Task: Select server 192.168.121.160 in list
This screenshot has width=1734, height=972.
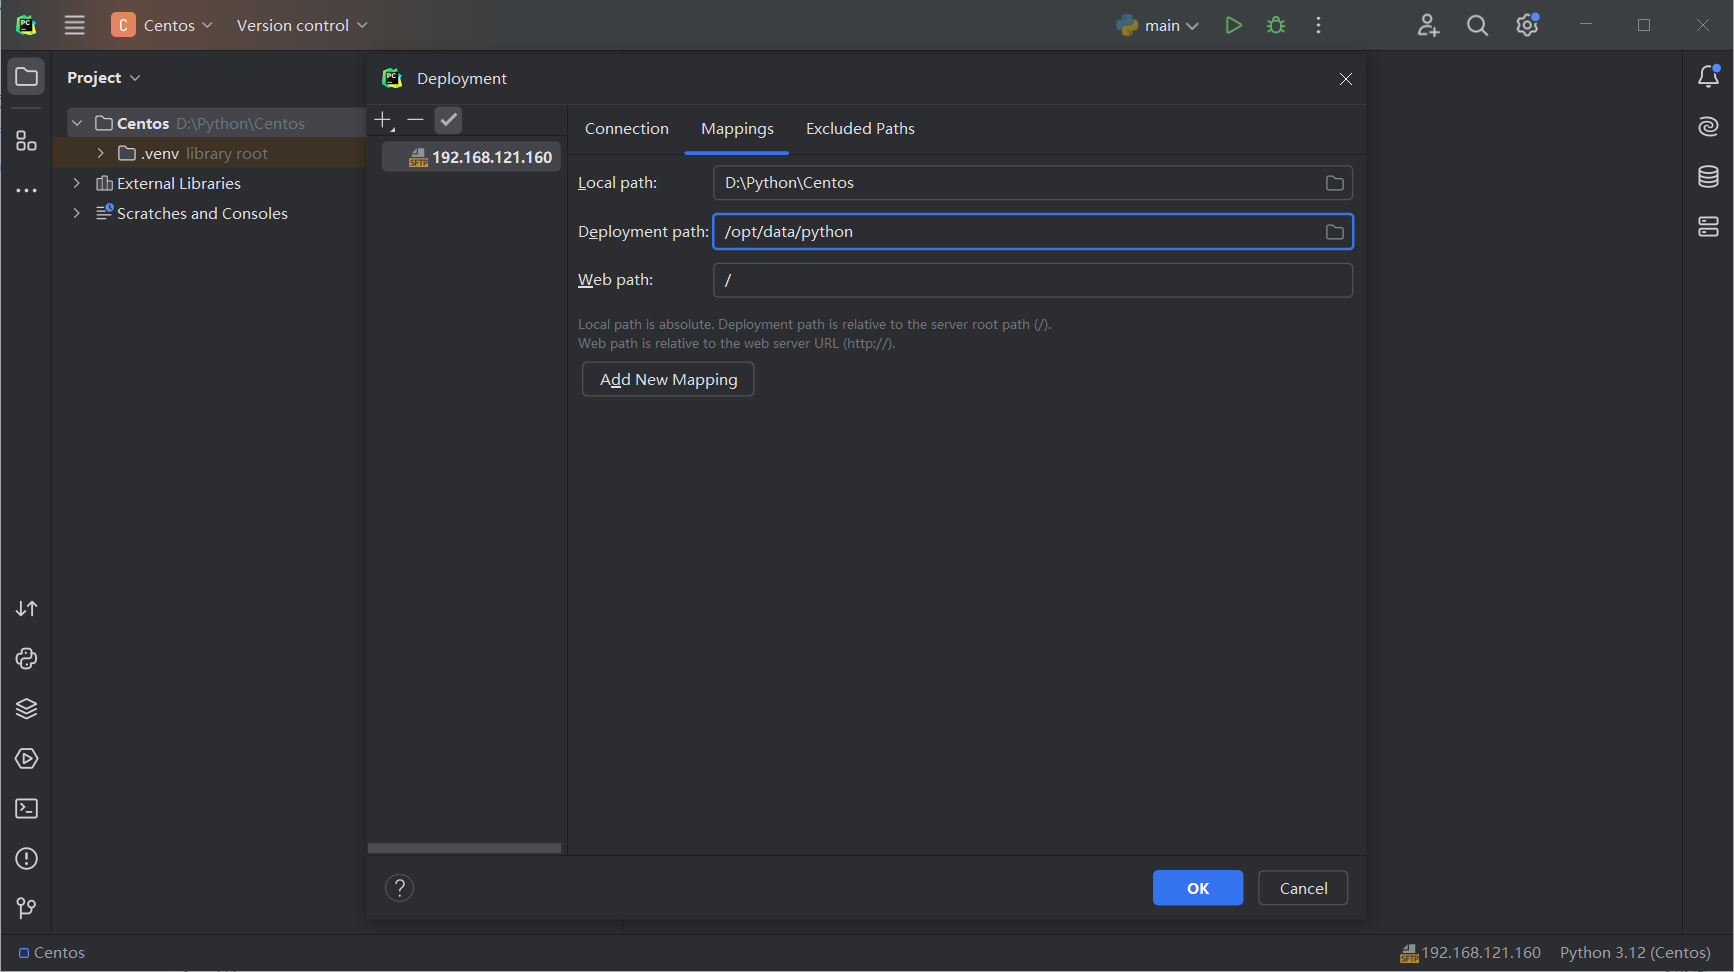Action: pos(472,157)
